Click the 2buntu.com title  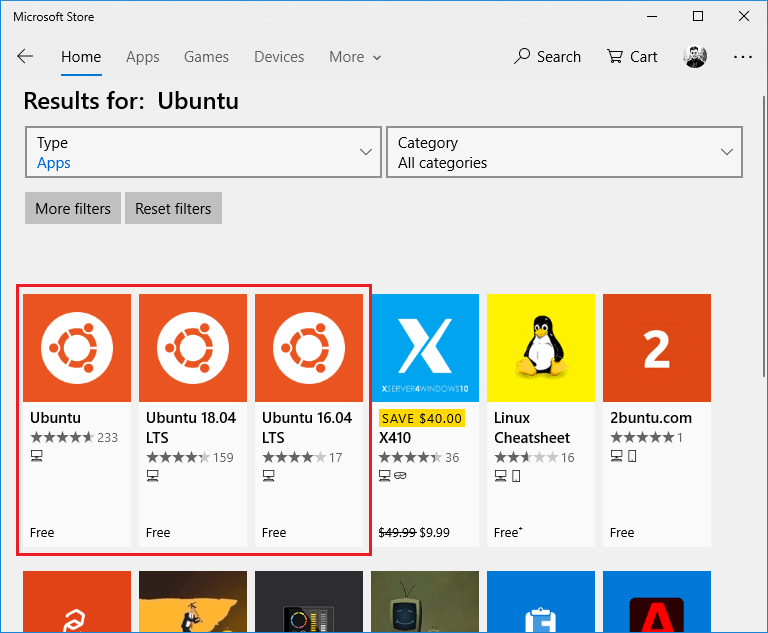(651, 418)
